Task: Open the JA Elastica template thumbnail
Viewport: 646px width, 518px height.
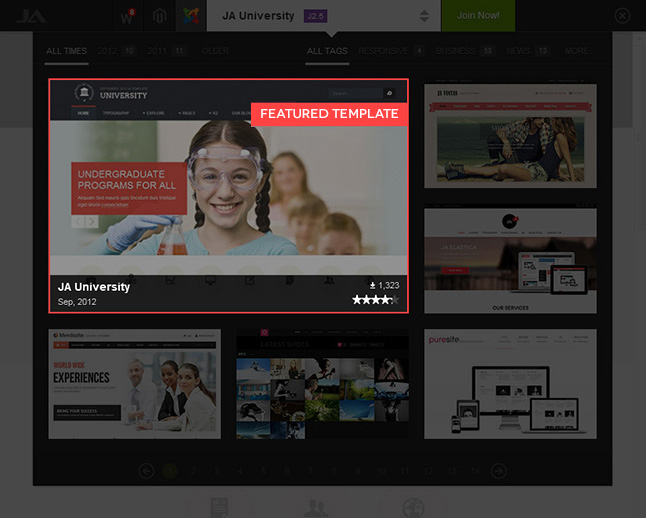Action: [x=510, y=260]
